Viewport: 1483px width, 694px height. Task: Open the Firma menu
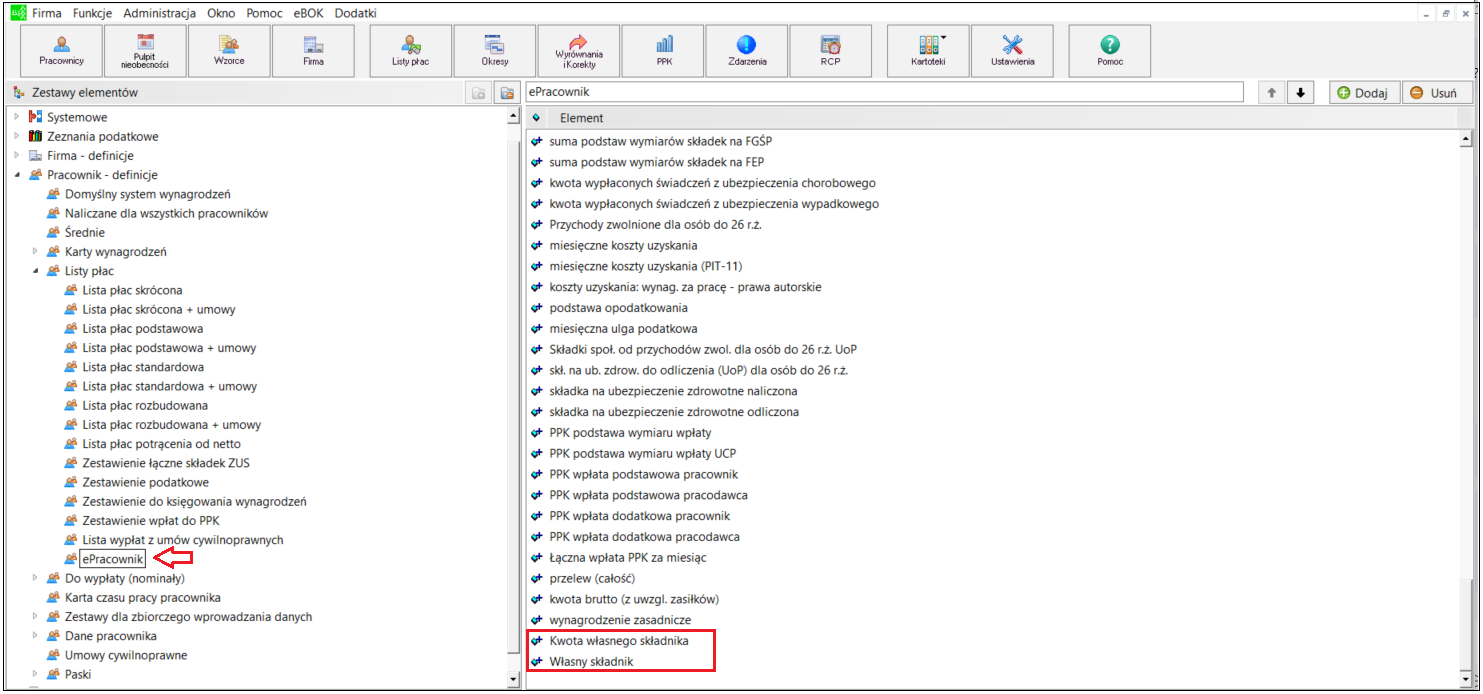coord(46,13)
